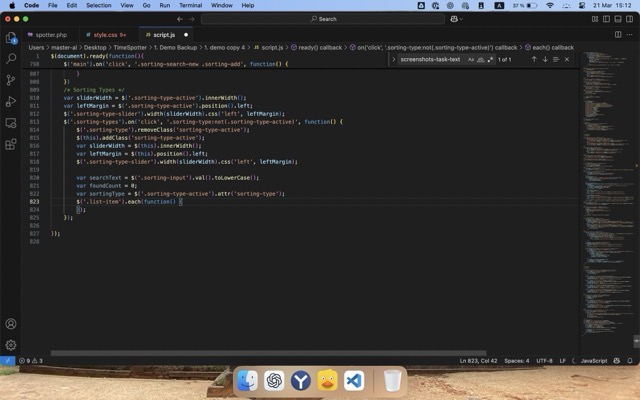
Task: Open the Accounts menu icon
Action: (x=11, y=324)
